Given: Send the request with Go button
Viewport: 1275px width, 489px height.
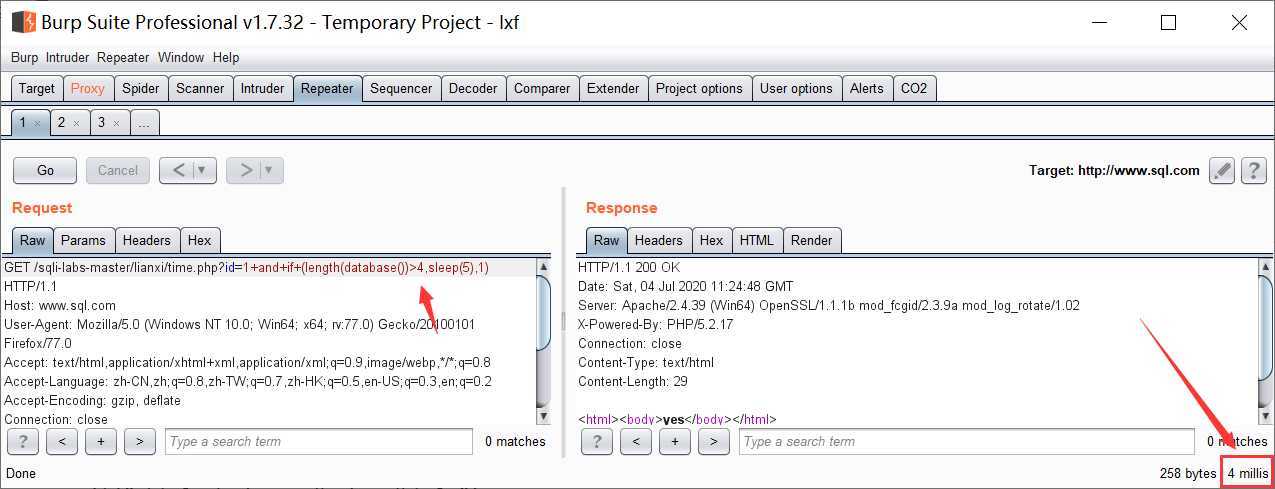Looking at the screenshot, I should (x=46, y=170).
